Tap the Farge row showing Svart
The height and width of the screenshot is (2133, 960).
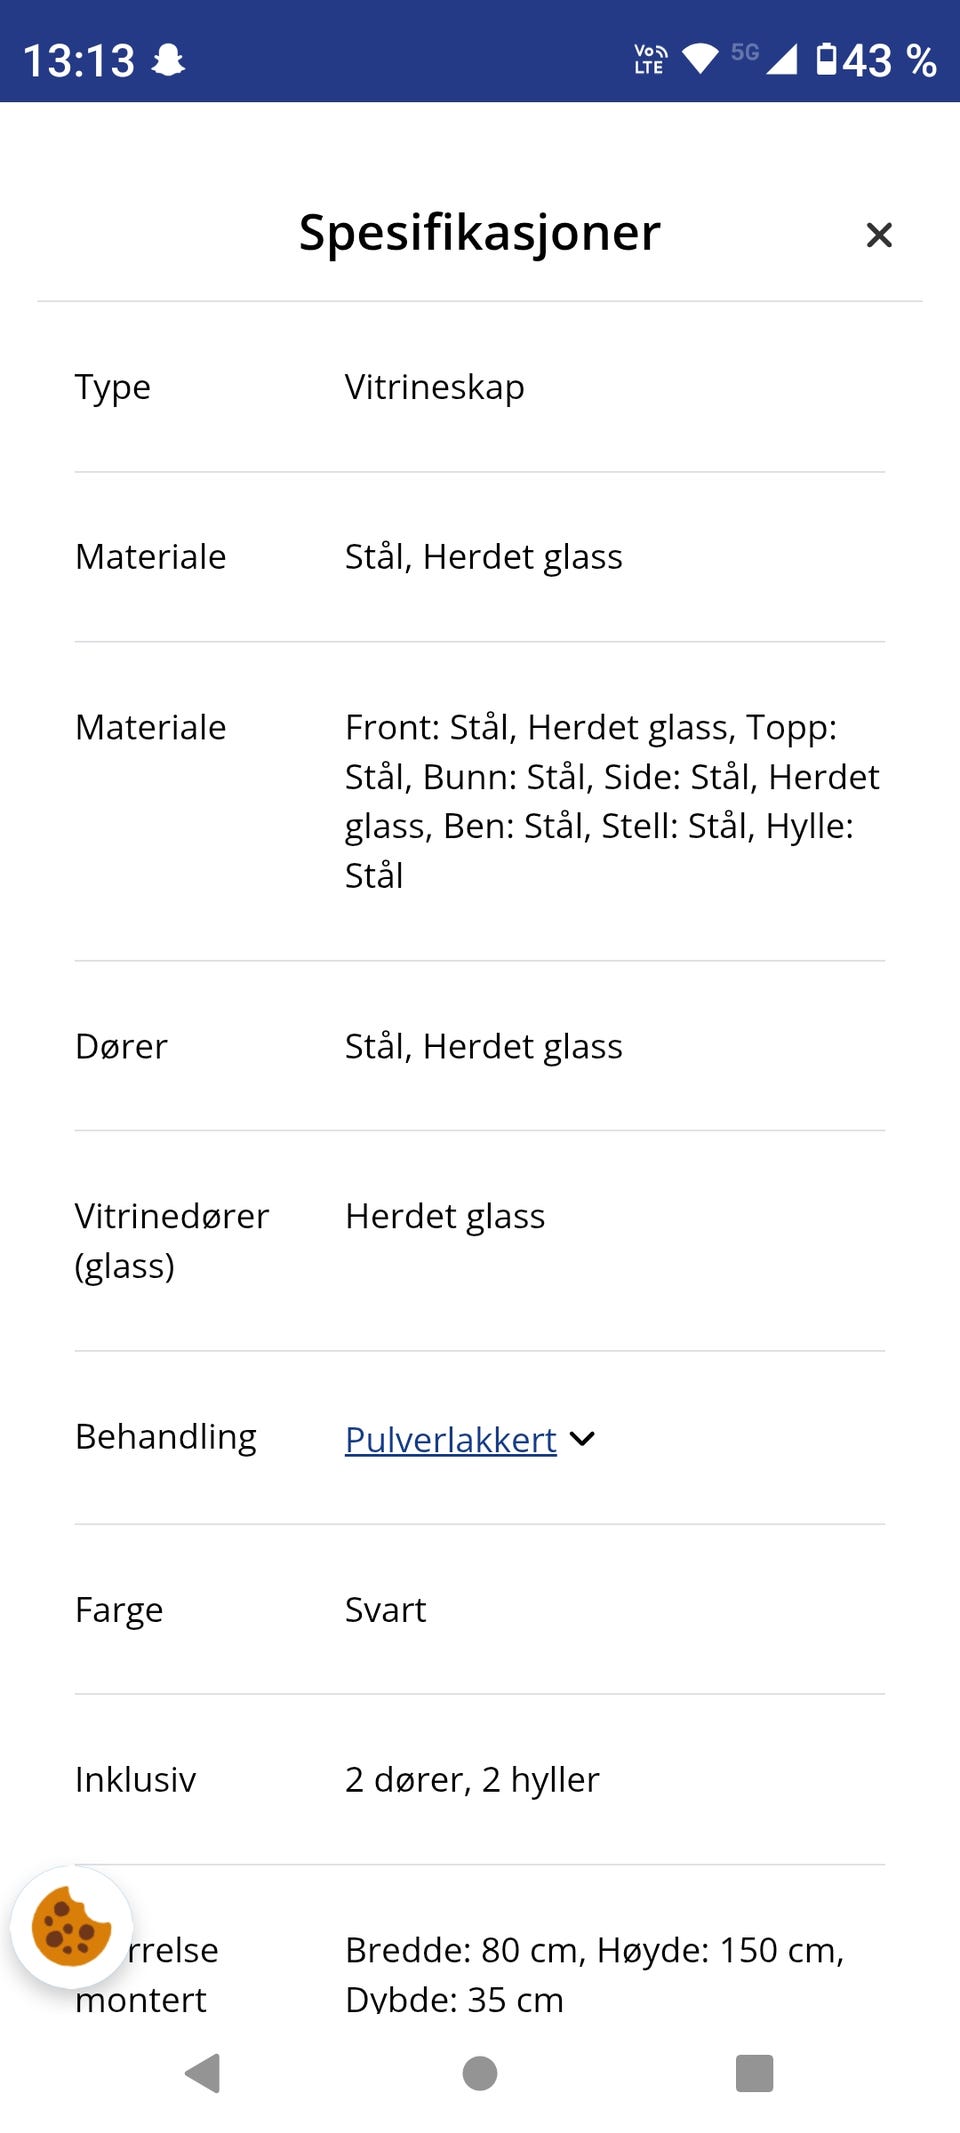point(385,1610)
